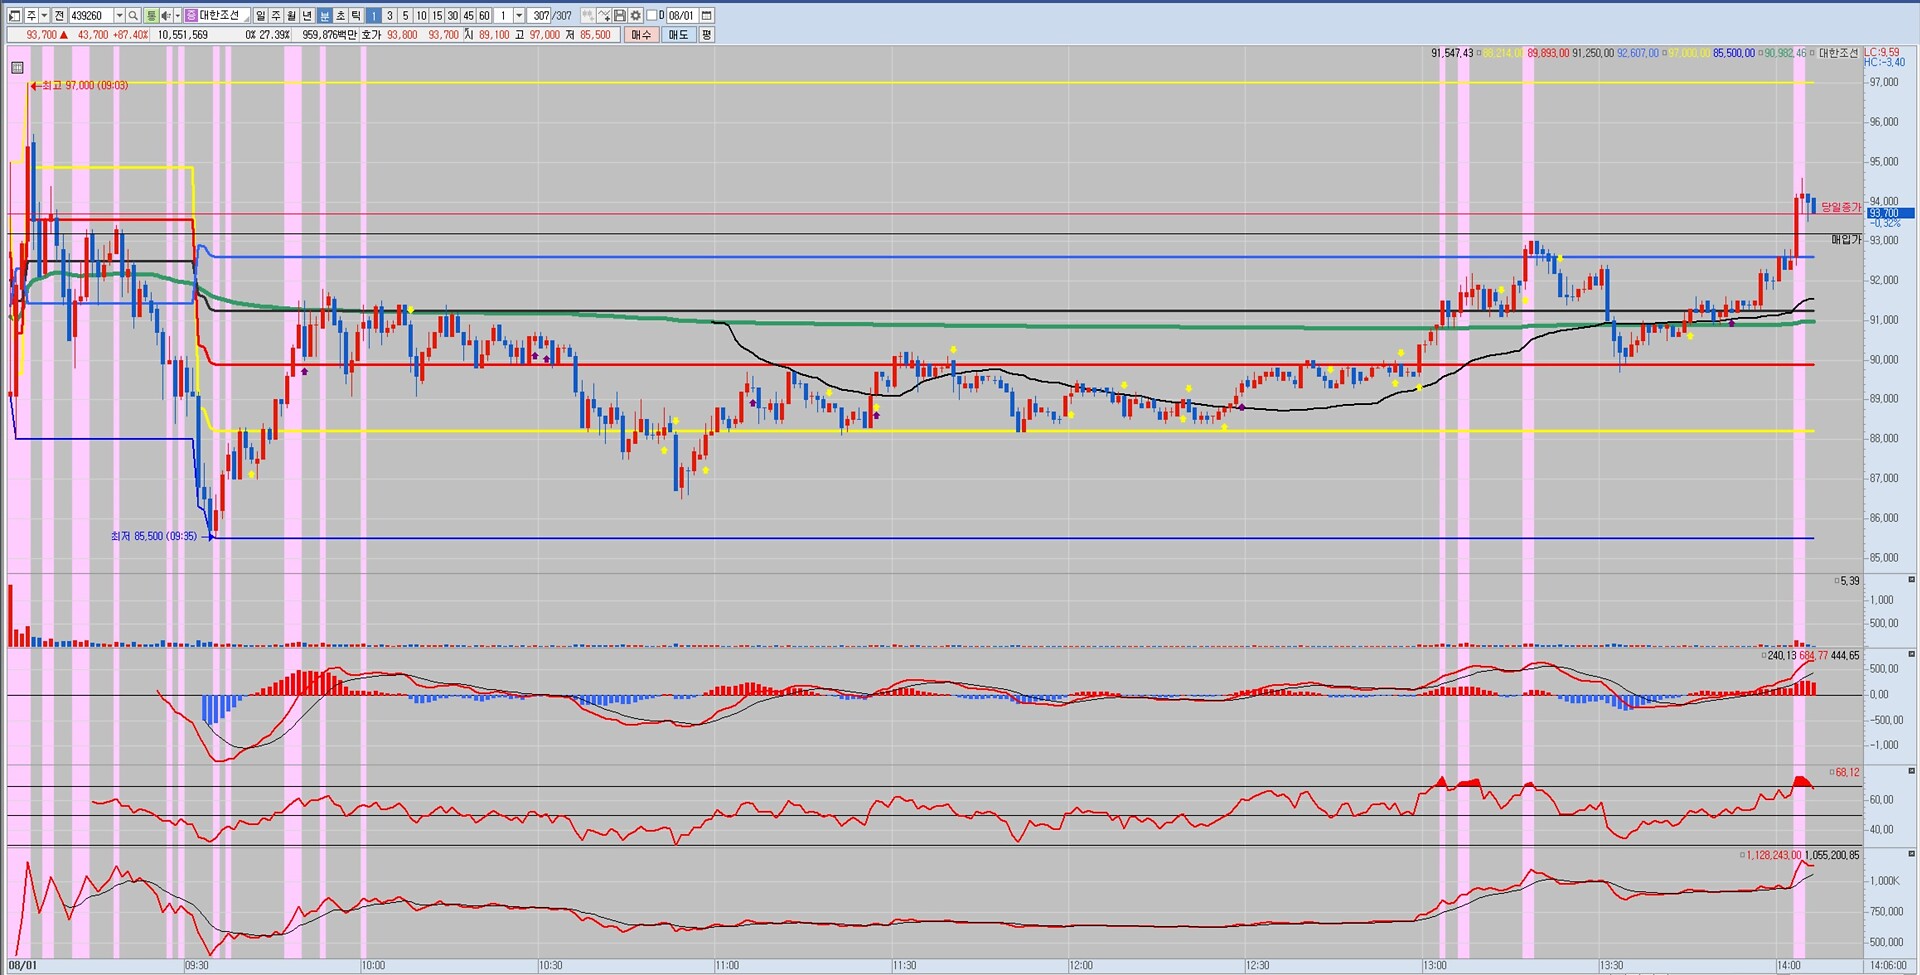Expand the minute interval value dropdown
This screenshot has width=1920, height=975.
tap(519, 16)
